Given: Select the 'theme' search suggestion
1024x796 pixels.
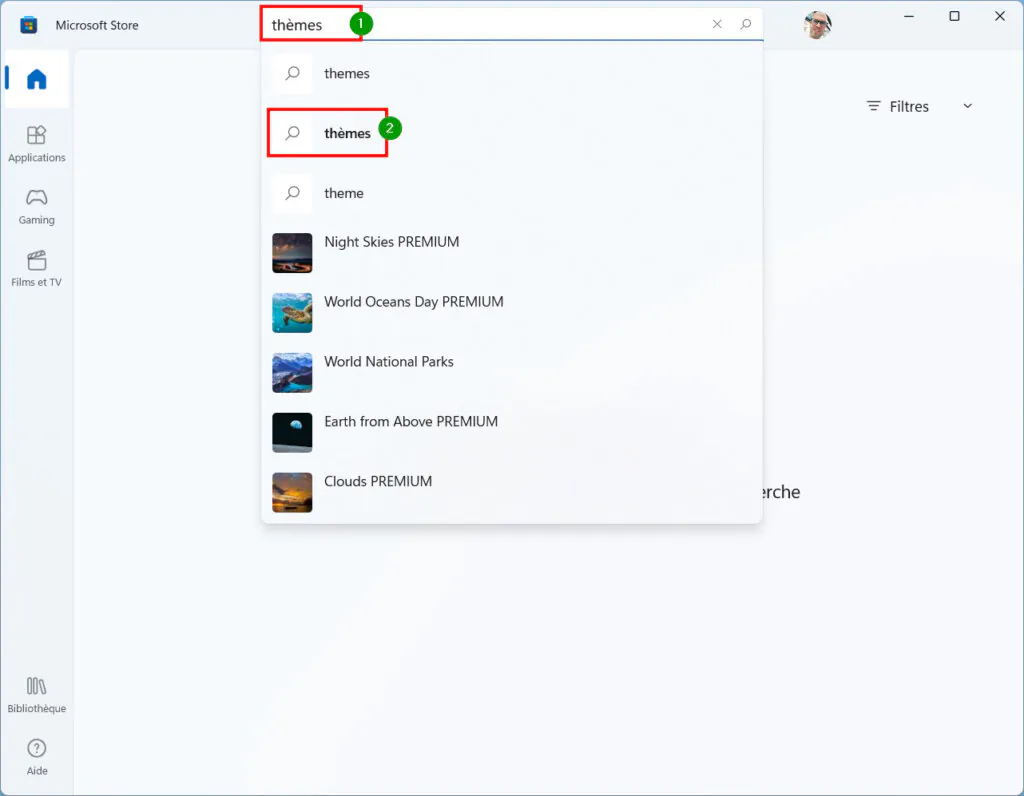Looking at the screenshot, I should 511,193.
